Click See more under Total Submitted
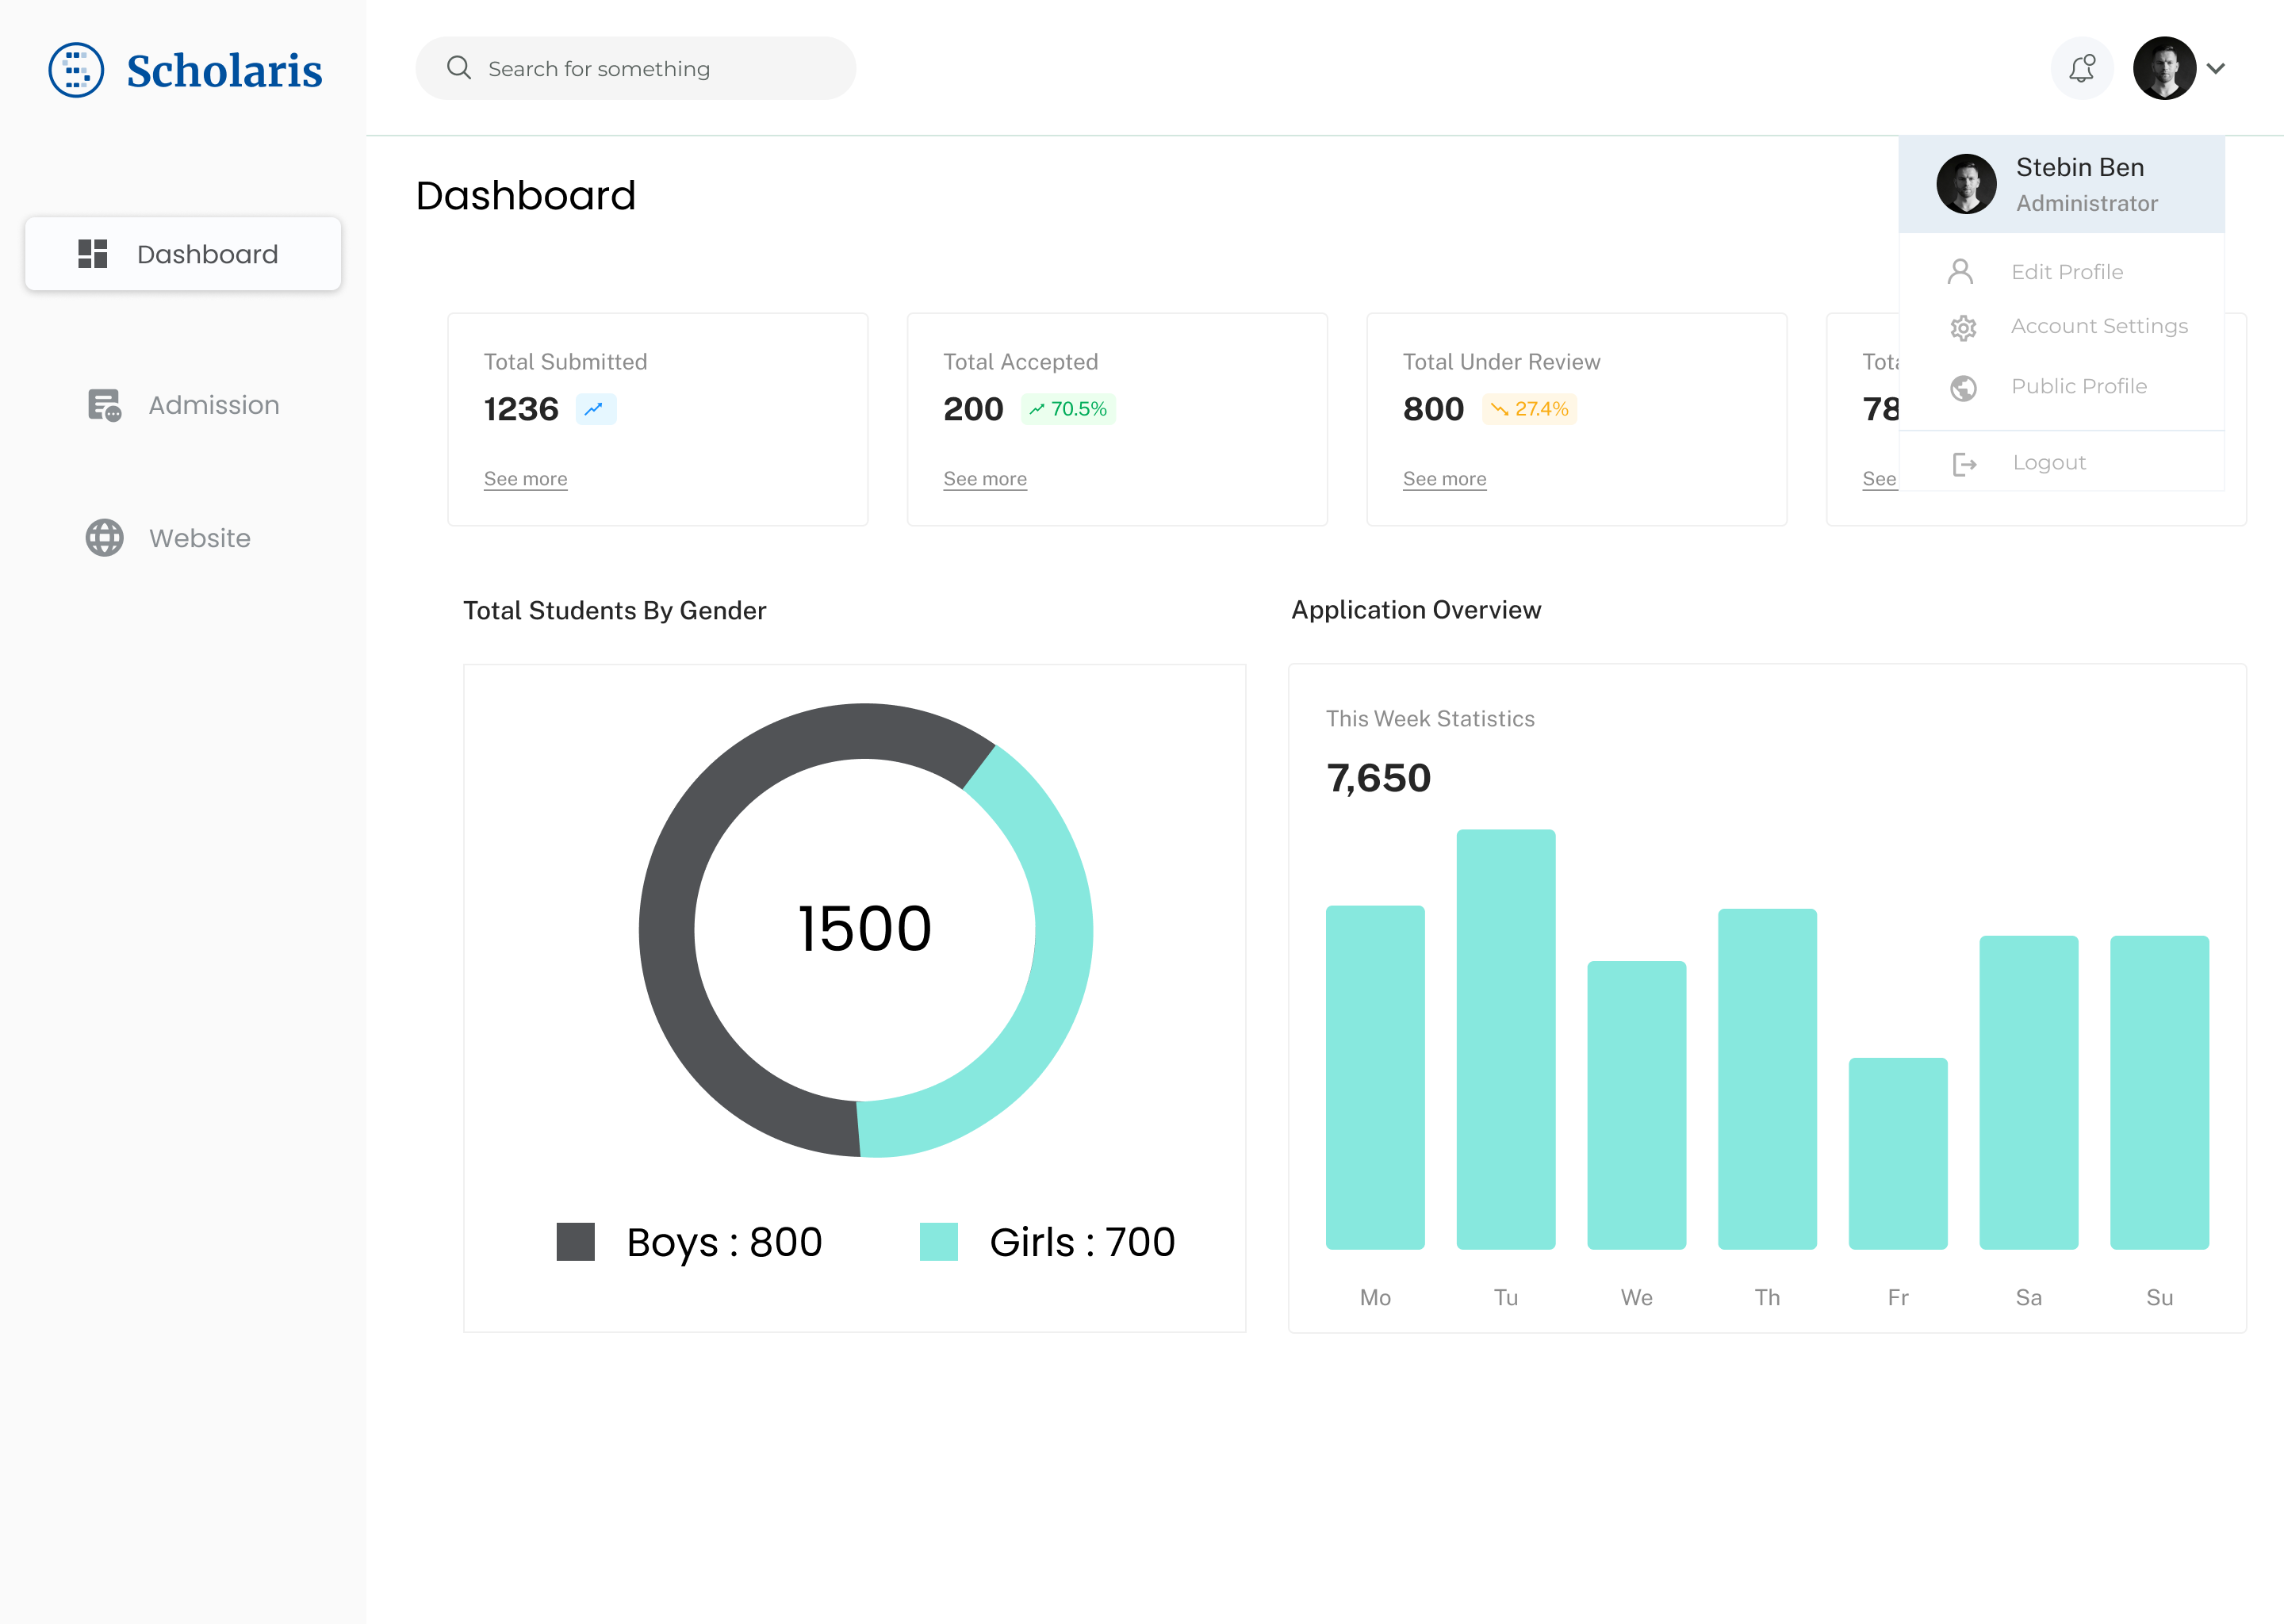2284x1624 pixels. 525,479
